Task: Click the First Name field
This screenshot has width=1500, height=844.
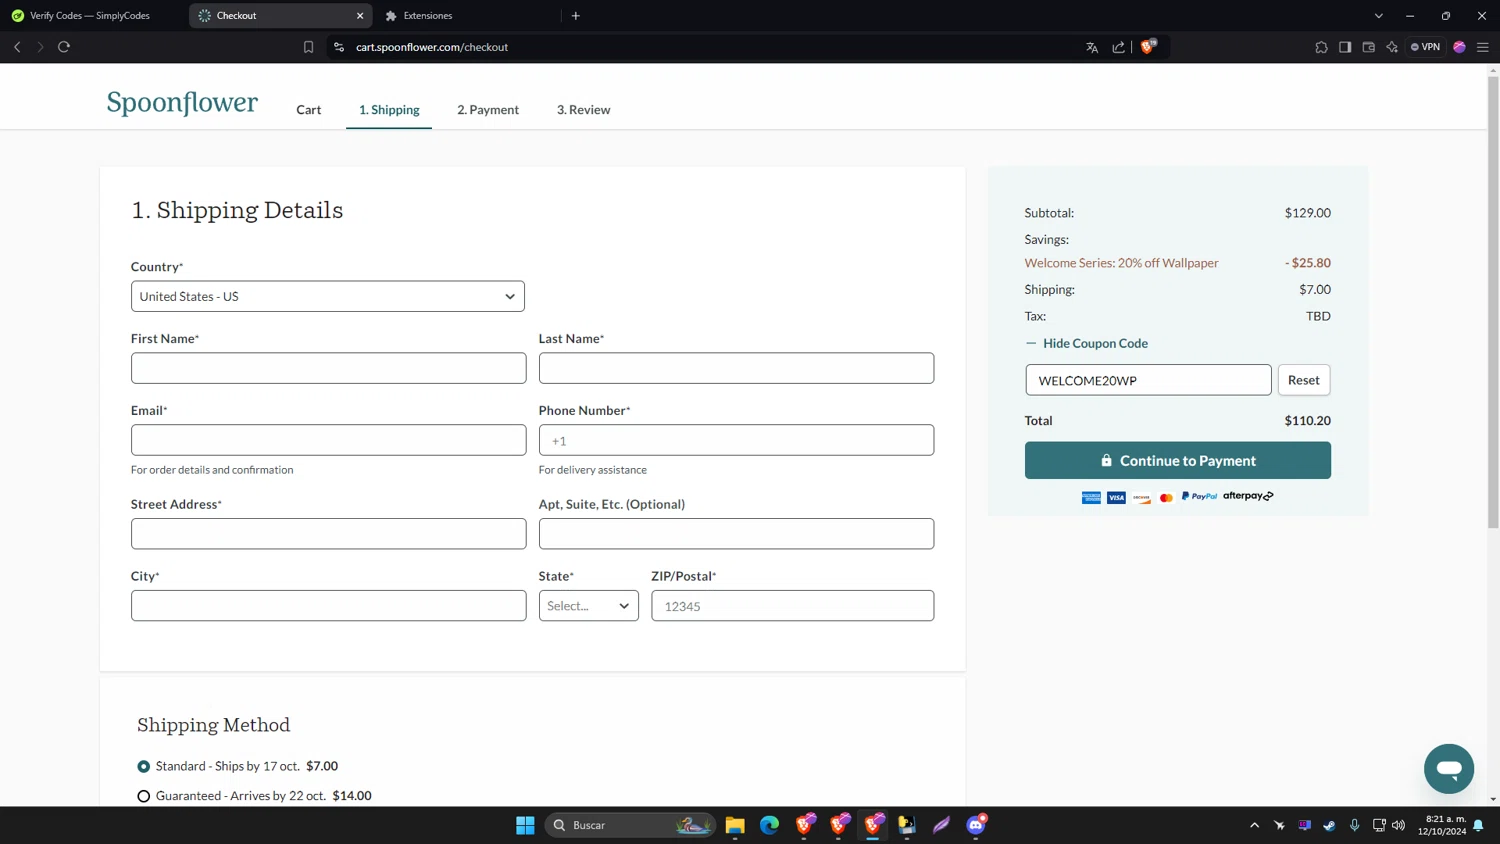Action: (328, 368)
